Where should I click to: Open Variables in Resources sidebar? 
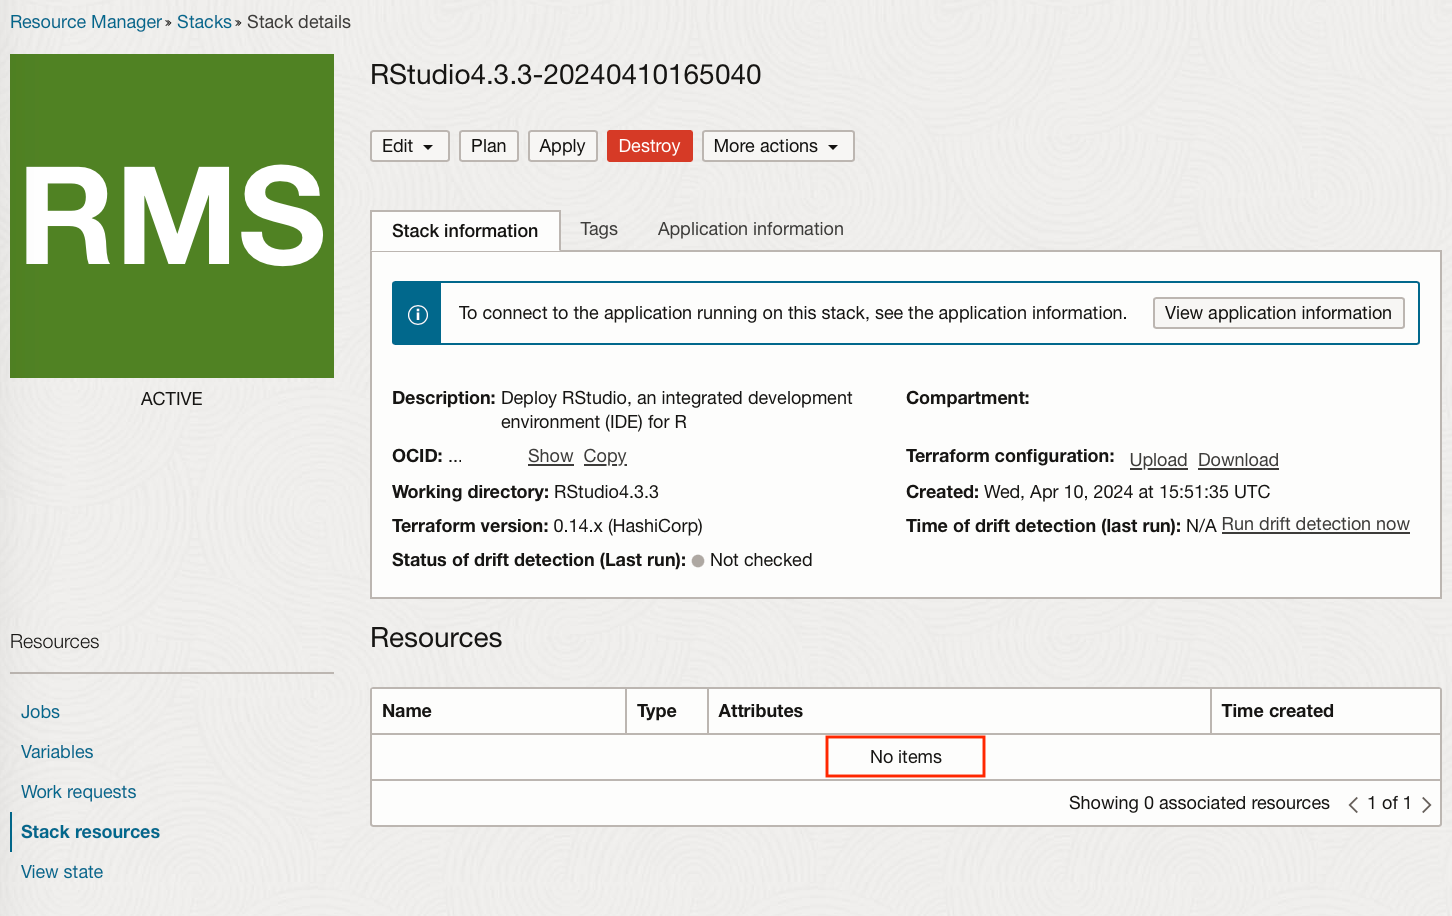point(57,752)
